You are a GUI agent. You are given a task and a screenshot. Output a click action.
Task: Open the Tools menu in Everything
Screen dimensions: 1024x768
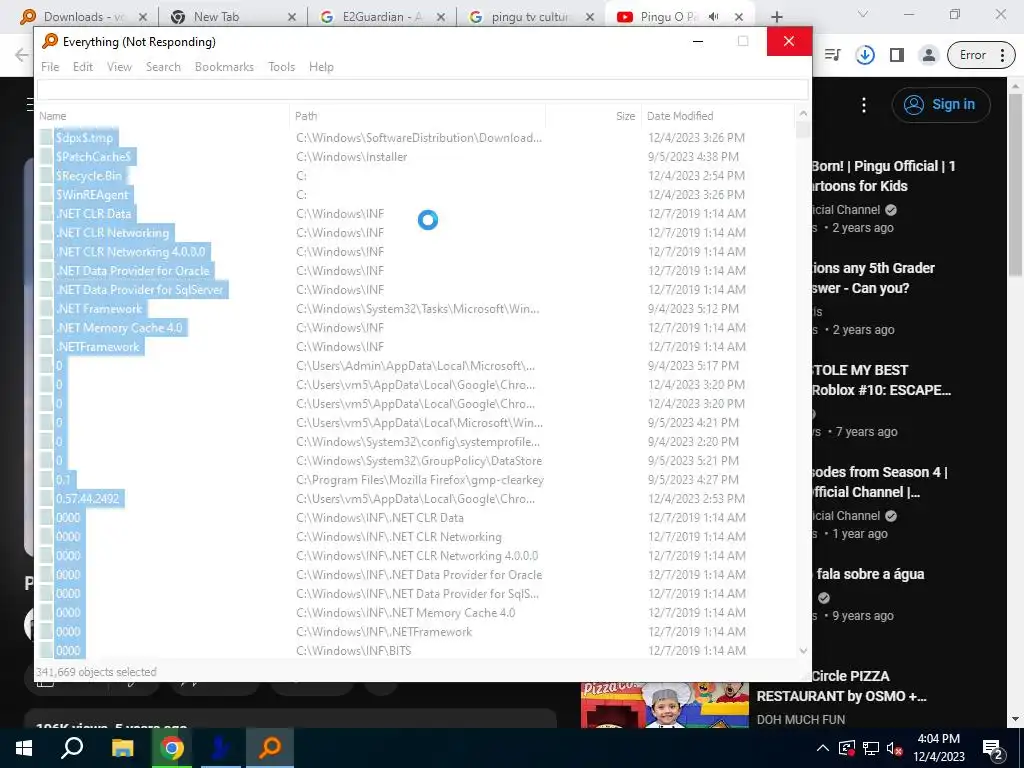[x=281, y=67]
